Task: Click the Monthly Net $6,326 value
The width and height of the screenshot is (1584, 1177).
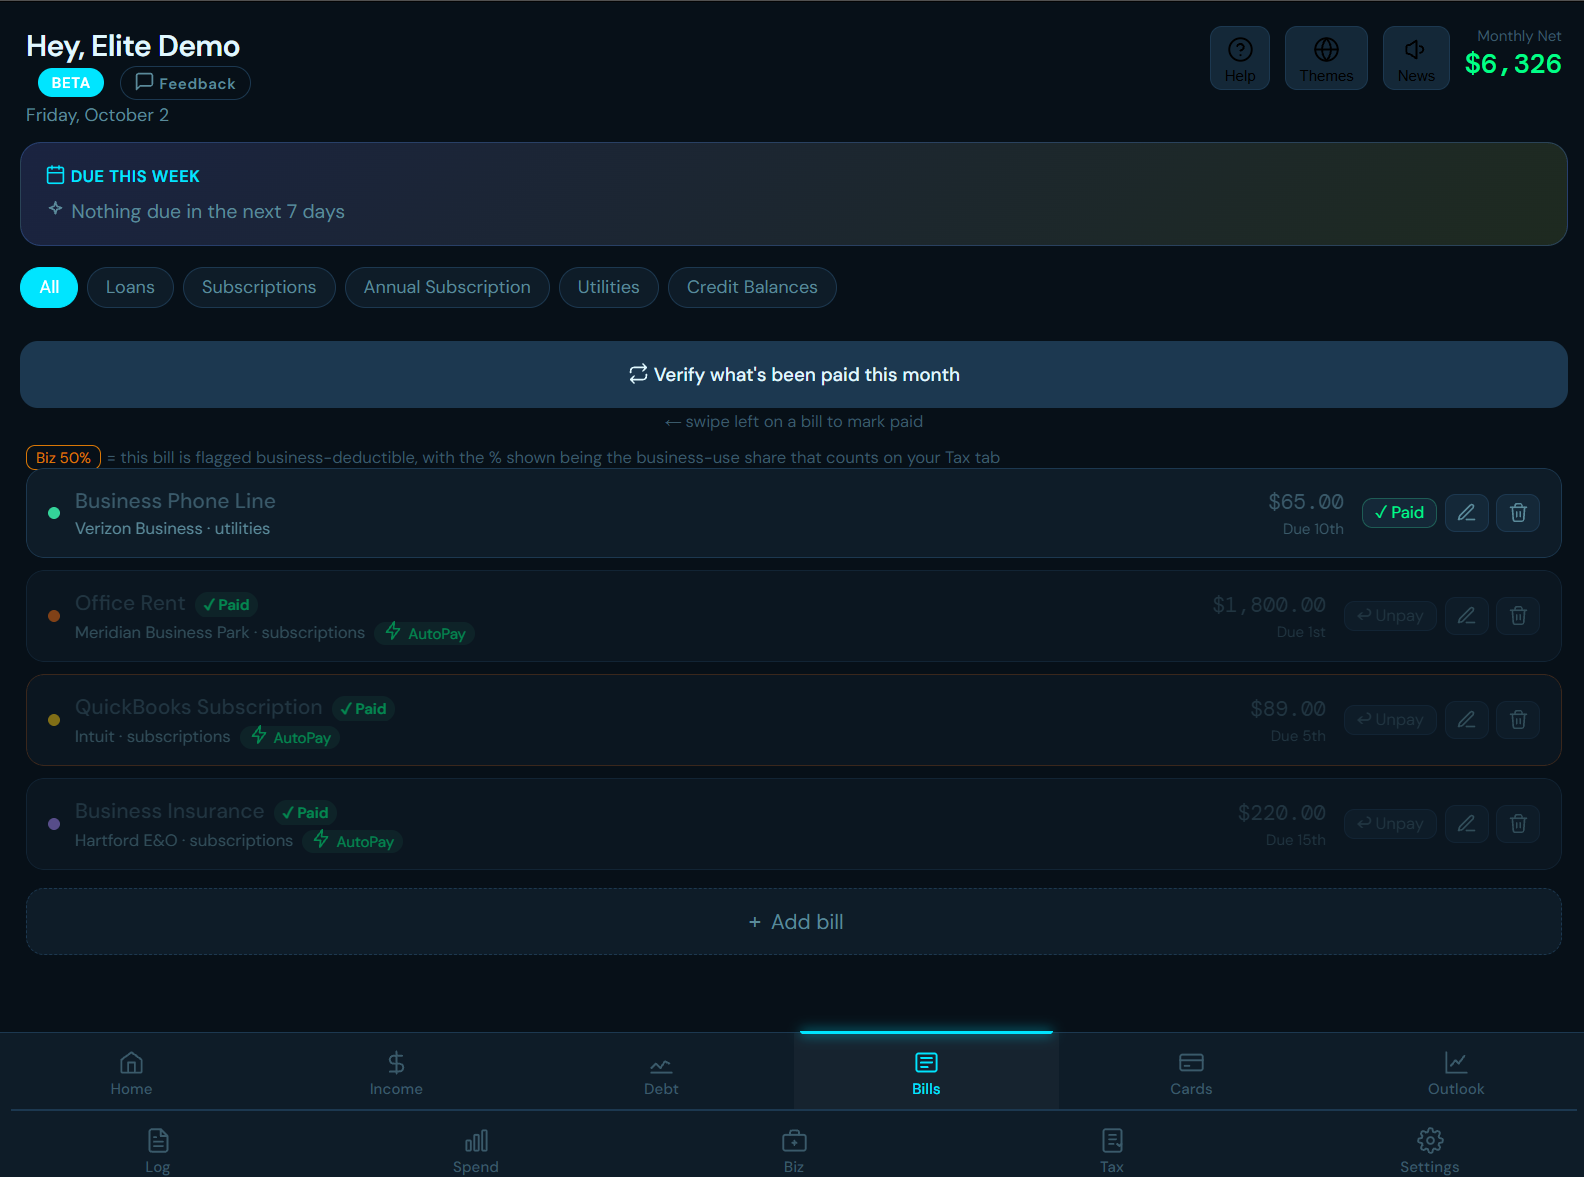Action: pos(1513,64)
